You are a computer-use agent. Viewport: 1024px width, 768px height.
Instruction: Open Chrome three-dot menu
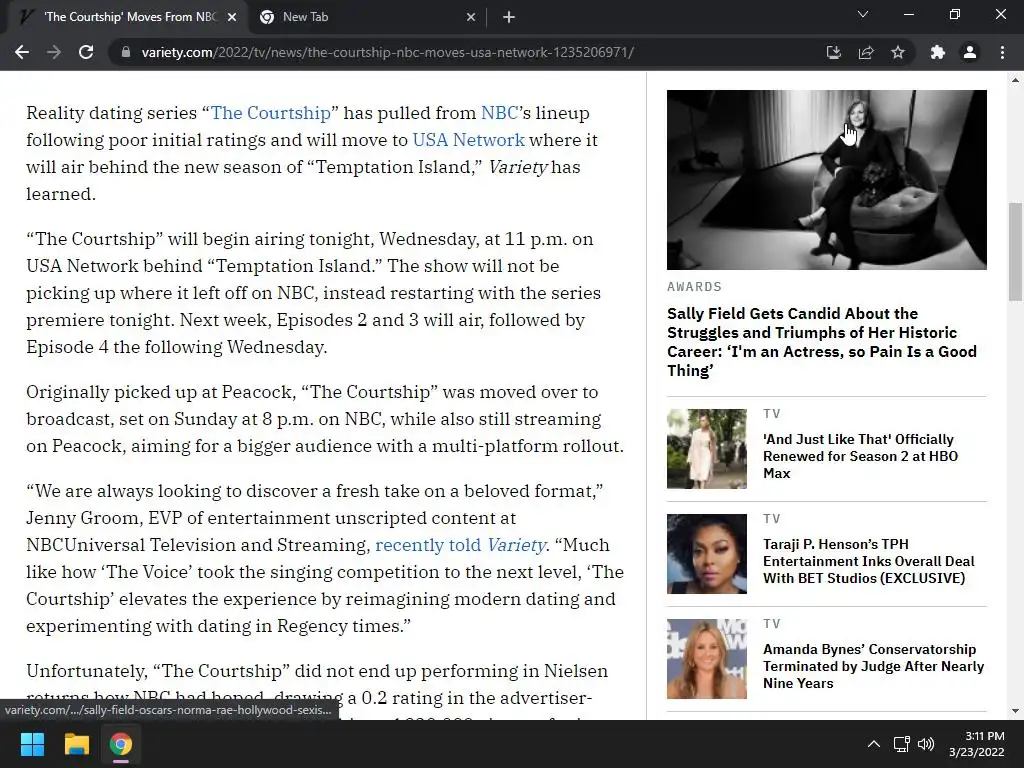[x=1002, y=52]
